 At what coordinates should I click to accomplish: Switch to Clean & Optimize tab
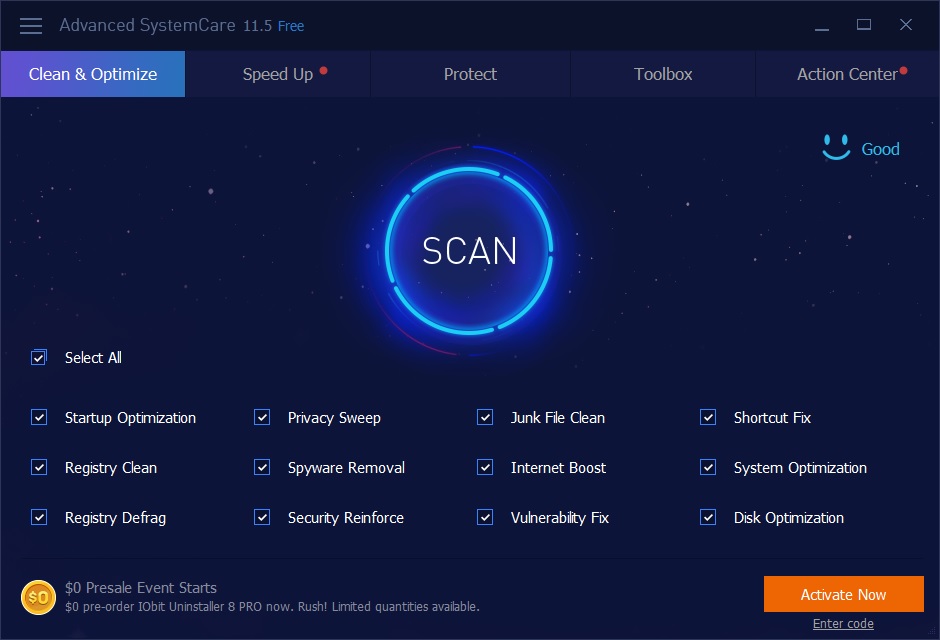tap(93, 74)
